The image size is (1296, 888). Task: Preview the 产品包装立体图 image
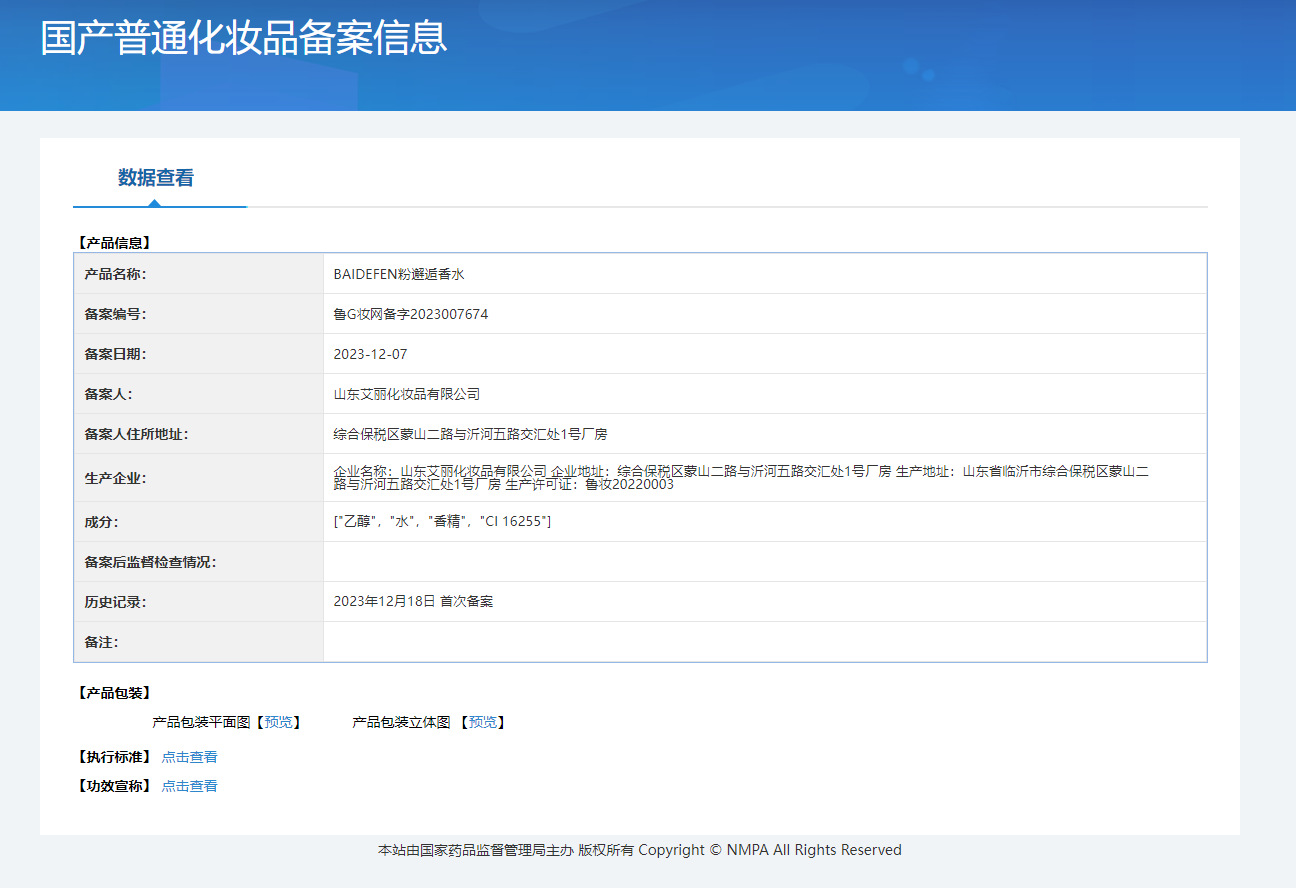tap(483, 722)
